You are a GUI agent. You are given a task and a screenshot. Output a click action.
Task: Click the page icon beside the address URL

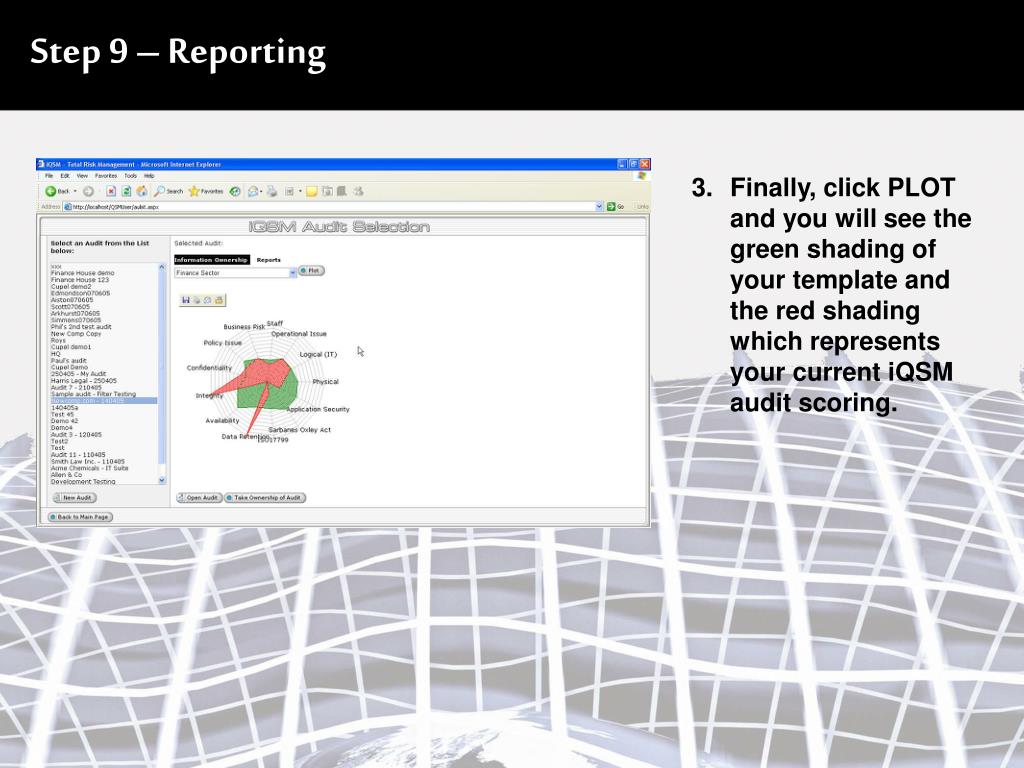click(67, 206)
